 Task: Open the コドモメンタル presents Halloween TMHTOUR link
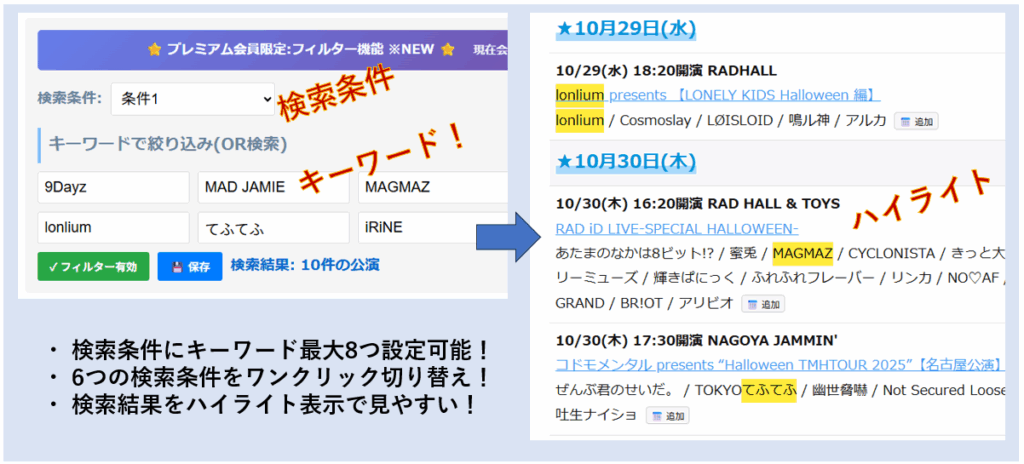point(780,365)
